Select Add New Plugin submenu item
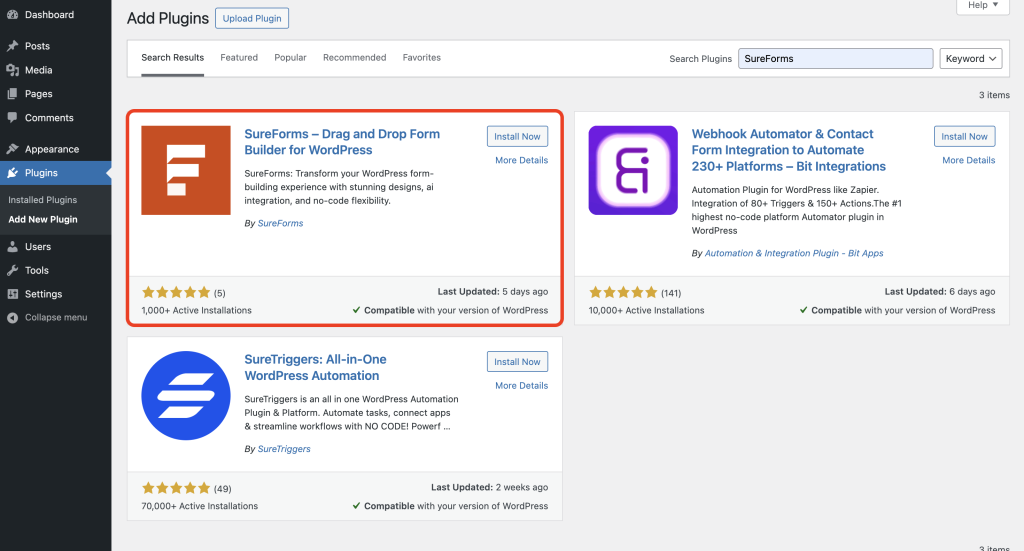Viewport: 1024px width, 551px height. pyautogui.click(x=43, y=219)
